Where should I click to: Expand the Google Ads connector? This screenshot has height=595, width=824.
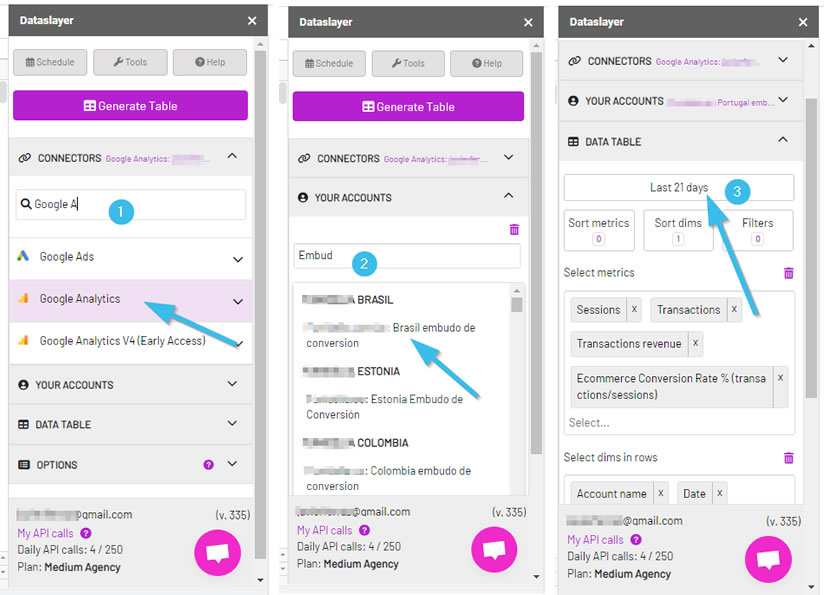coord(237,259)
